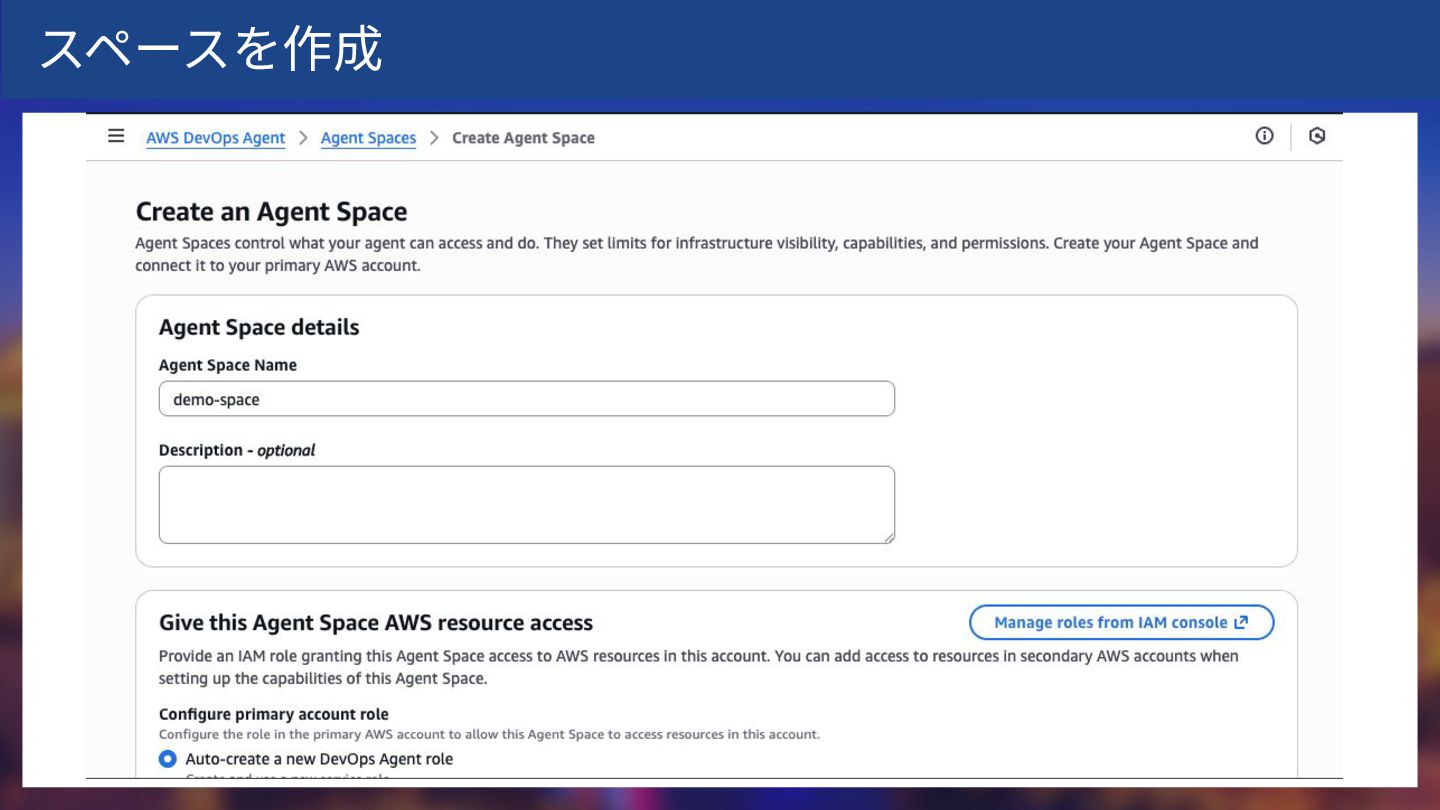The width and height of the screenshot is (1440, 810).
Task: Go to AWS DevOps Agent breadcrumb
Action: [x=215, y=138]
